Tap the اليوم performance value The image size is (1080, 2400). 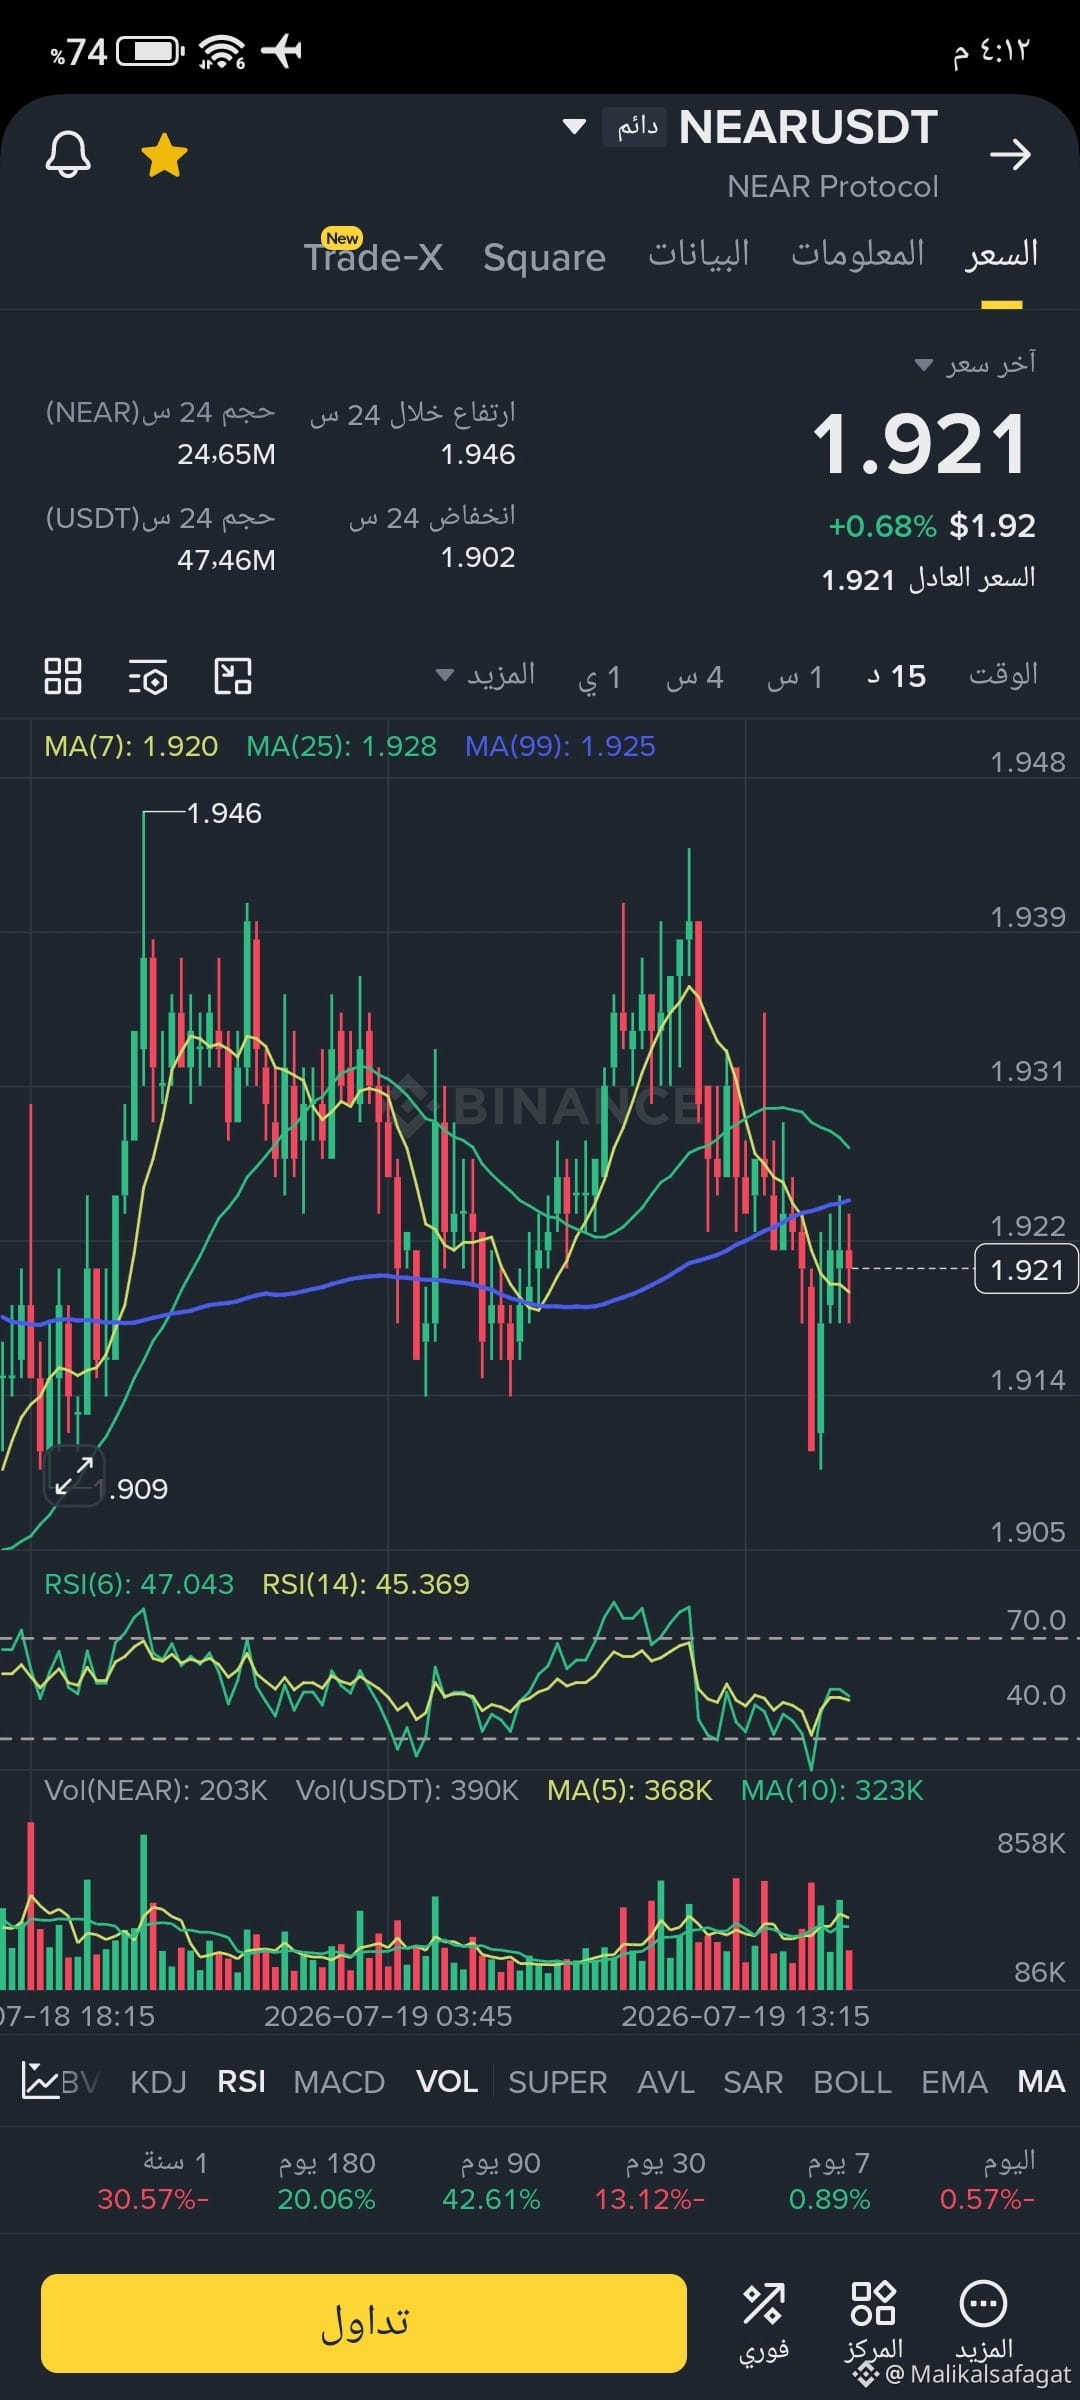987,2199
